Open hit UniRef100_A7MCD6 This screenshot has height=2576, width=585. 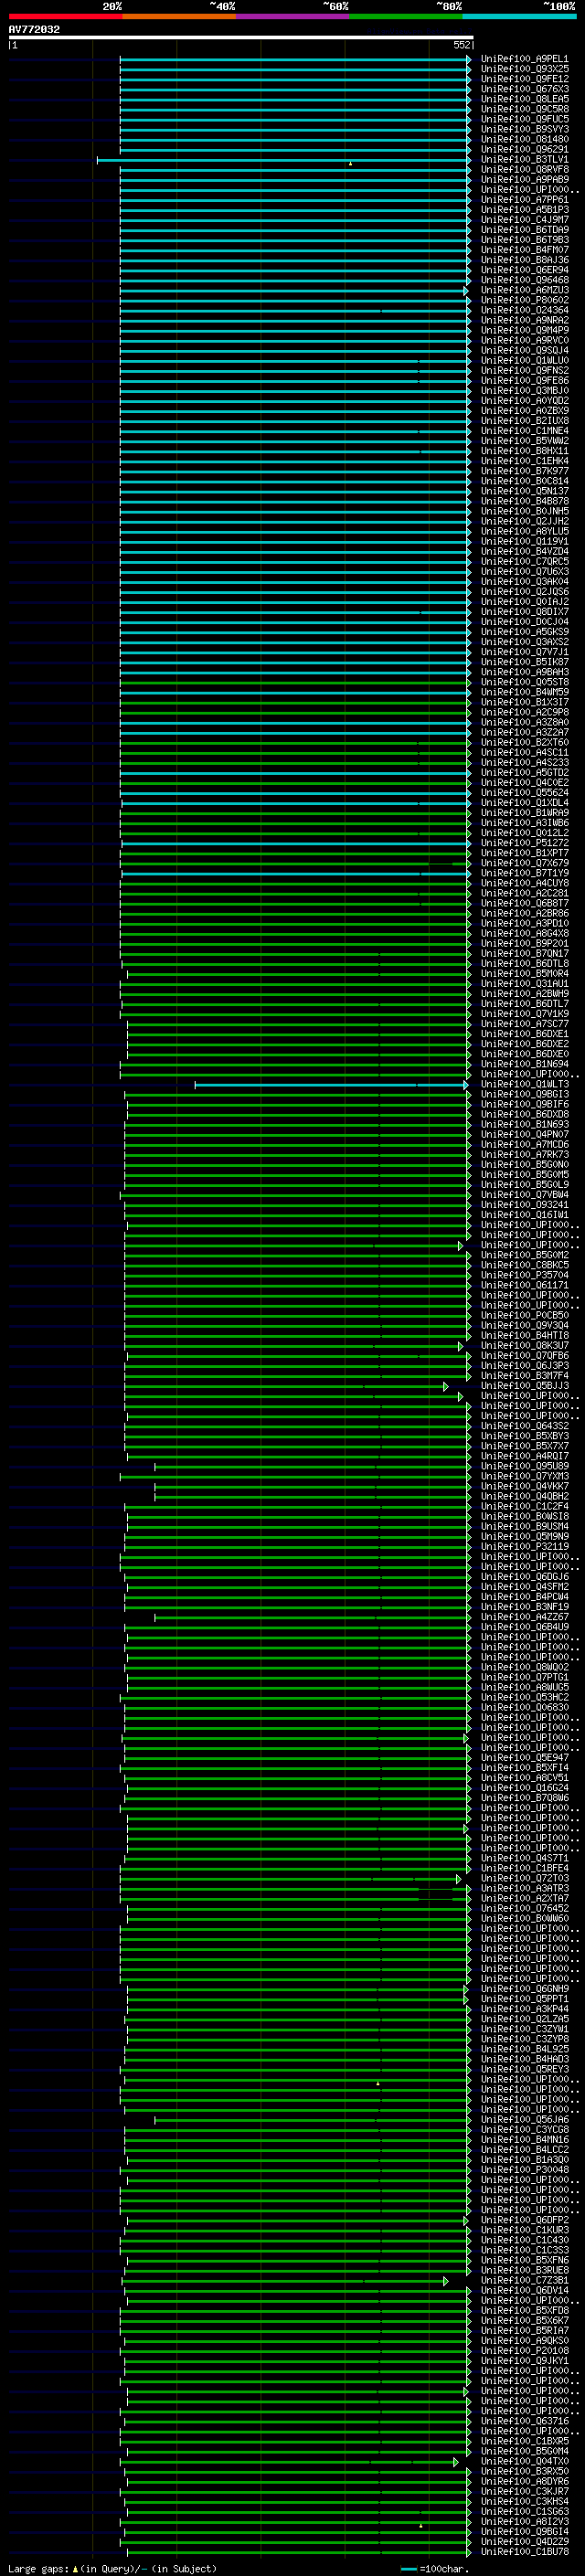[x=524, y=1144]
